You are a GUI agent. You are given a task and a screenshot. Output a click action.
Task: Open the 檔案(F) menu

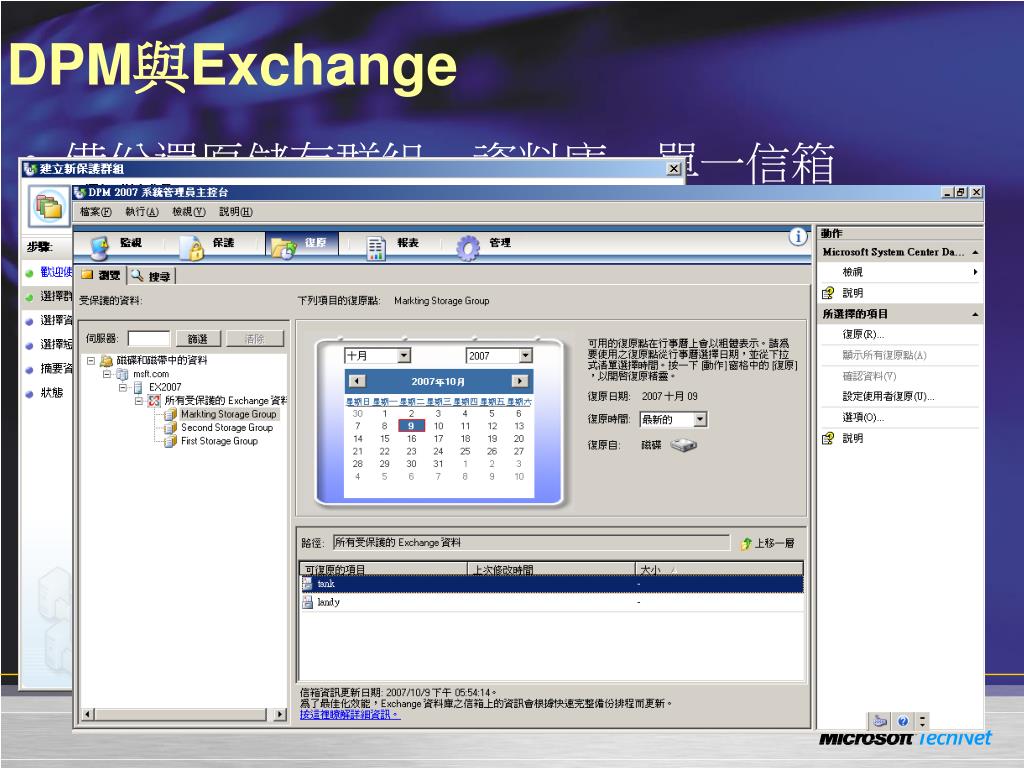click(95, 212)
